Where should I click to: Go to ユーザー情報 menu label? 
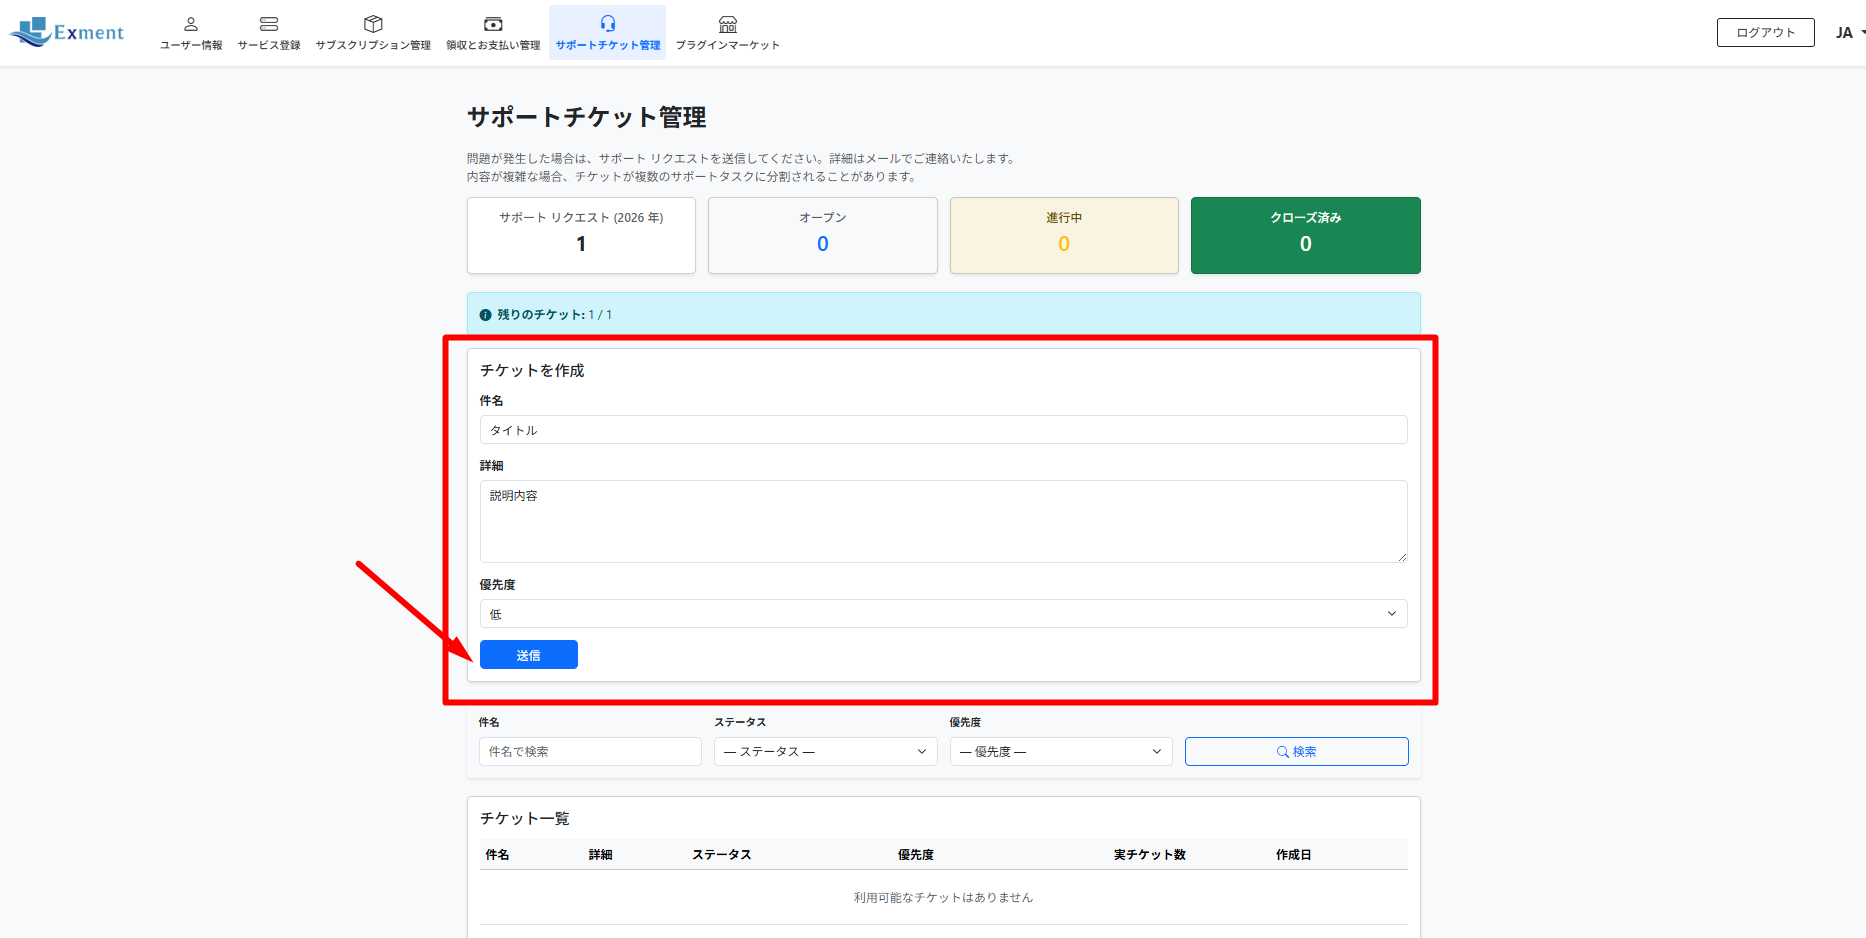[x=191, y=45]
